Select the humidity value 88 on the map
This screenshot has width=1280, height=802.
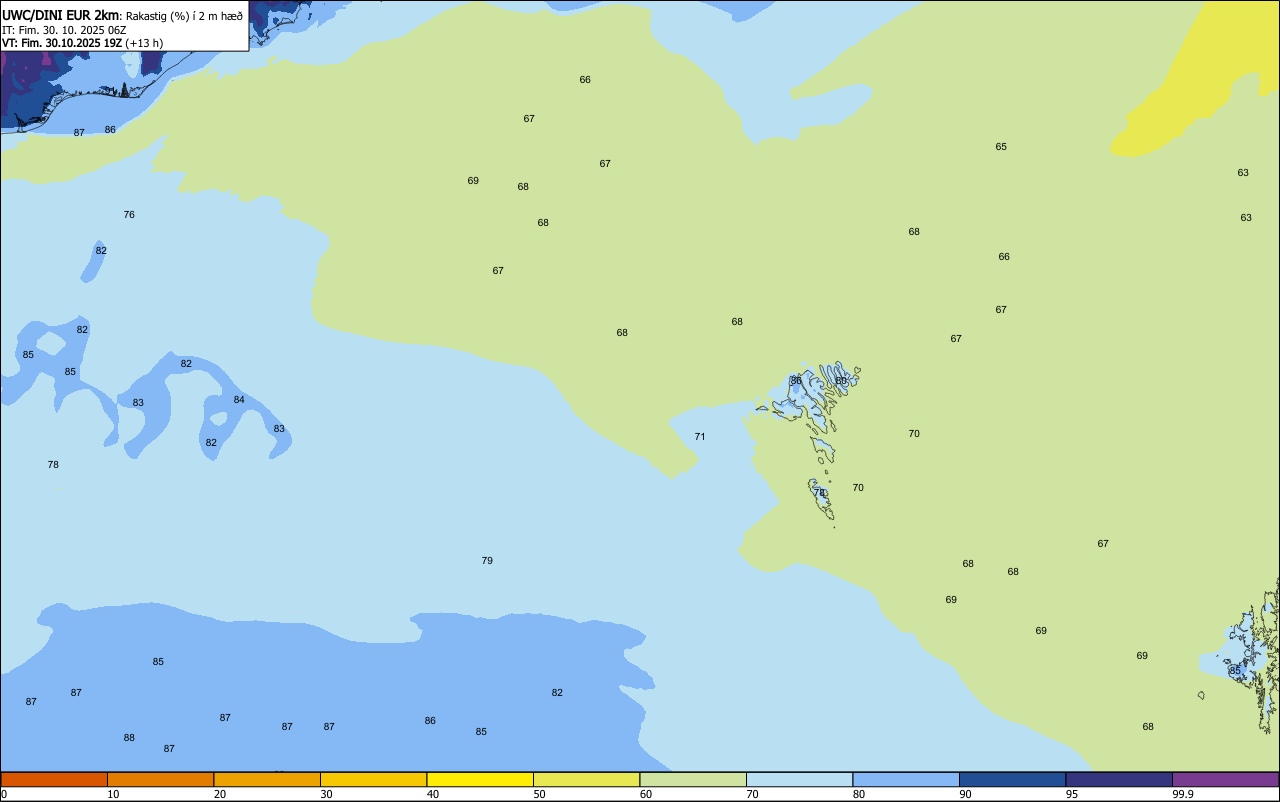[x=129, y=738]
